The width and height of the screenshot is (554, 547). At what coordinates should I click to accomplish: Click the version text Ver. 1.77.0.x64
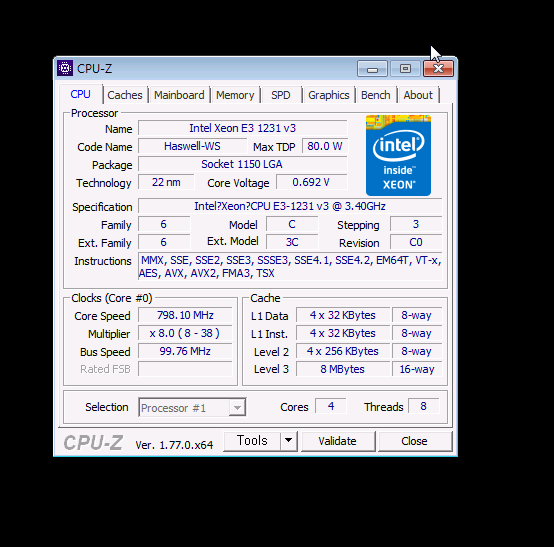coord(174,445)
